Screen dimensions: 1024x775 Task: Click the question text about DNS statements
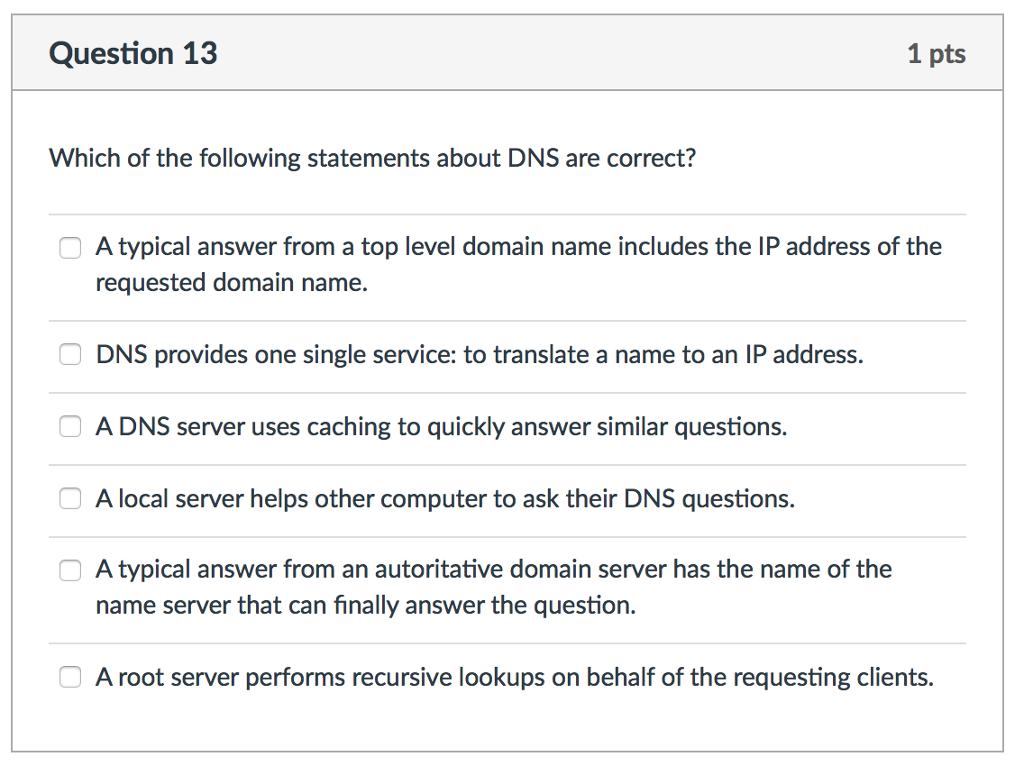pos(372,158)
